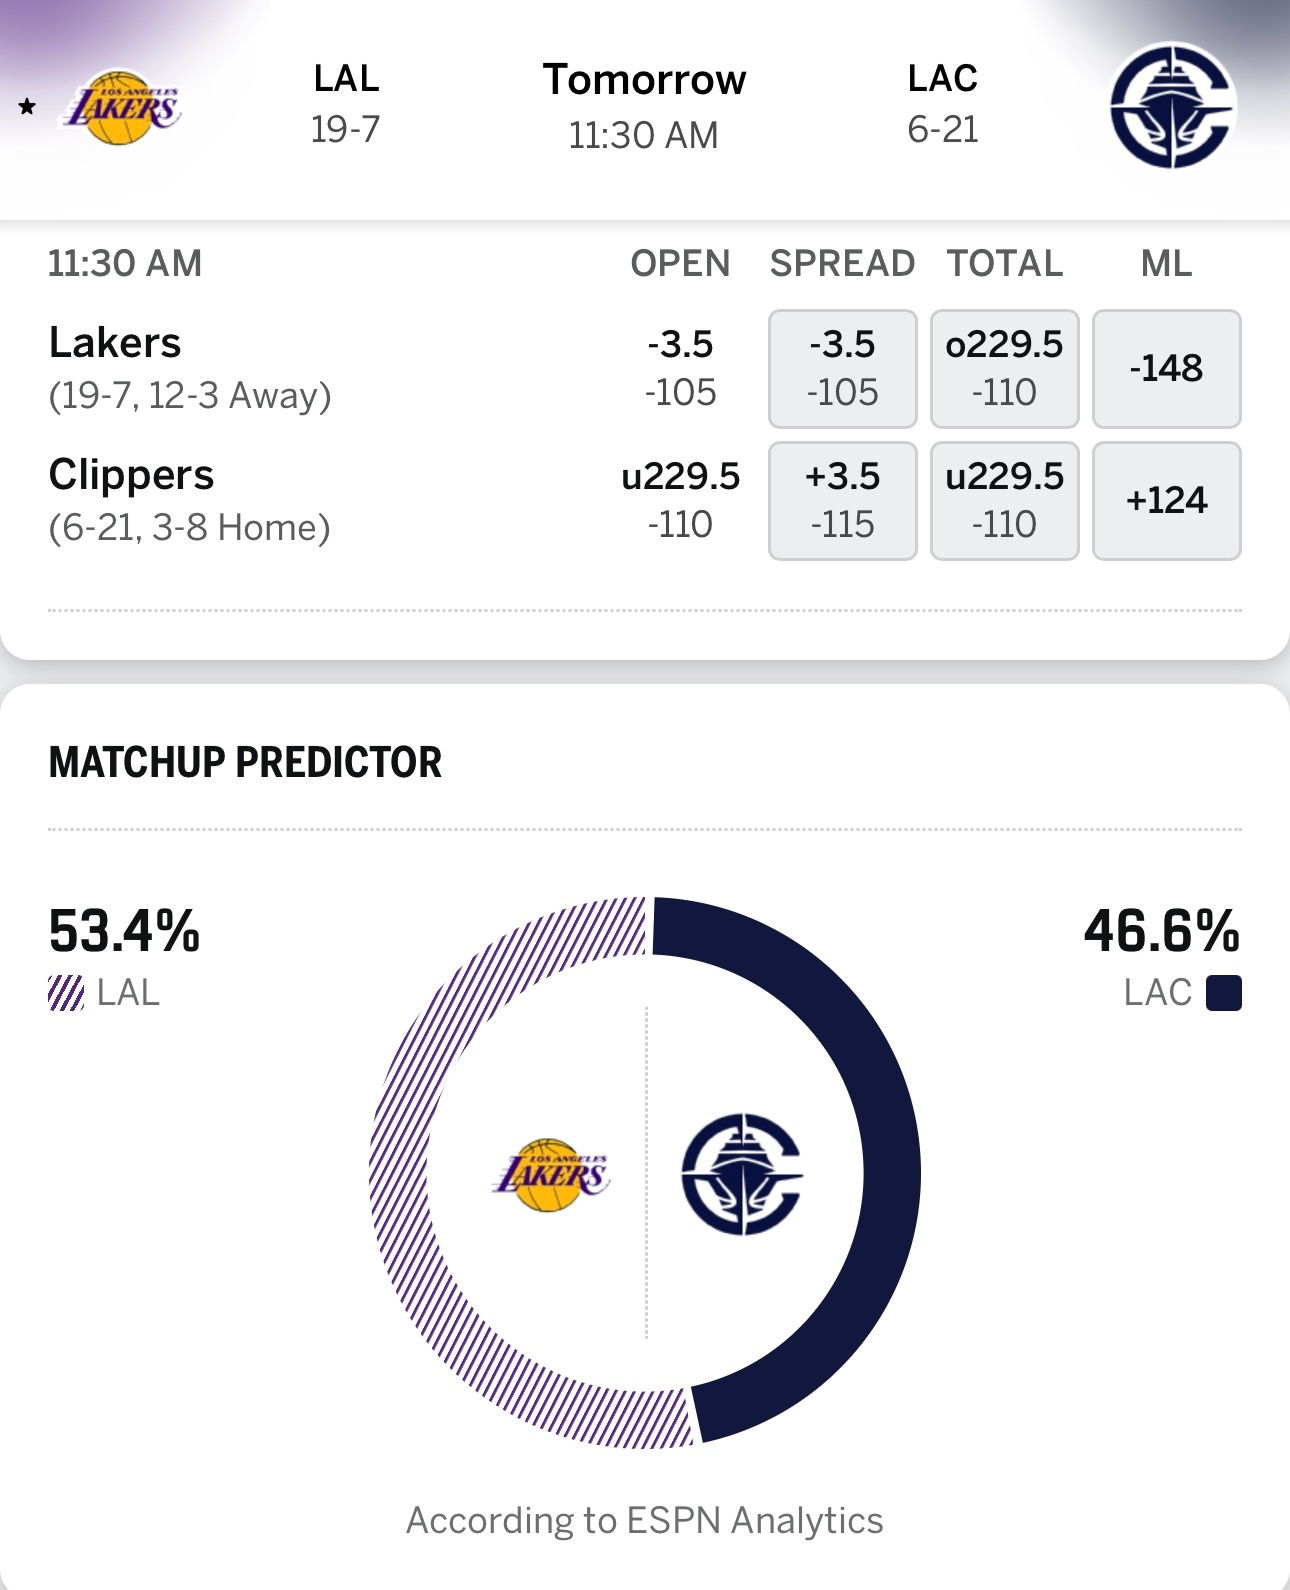
Task: Select the Lakers -3.5 spread bet
Action: (x=842, y=368)
